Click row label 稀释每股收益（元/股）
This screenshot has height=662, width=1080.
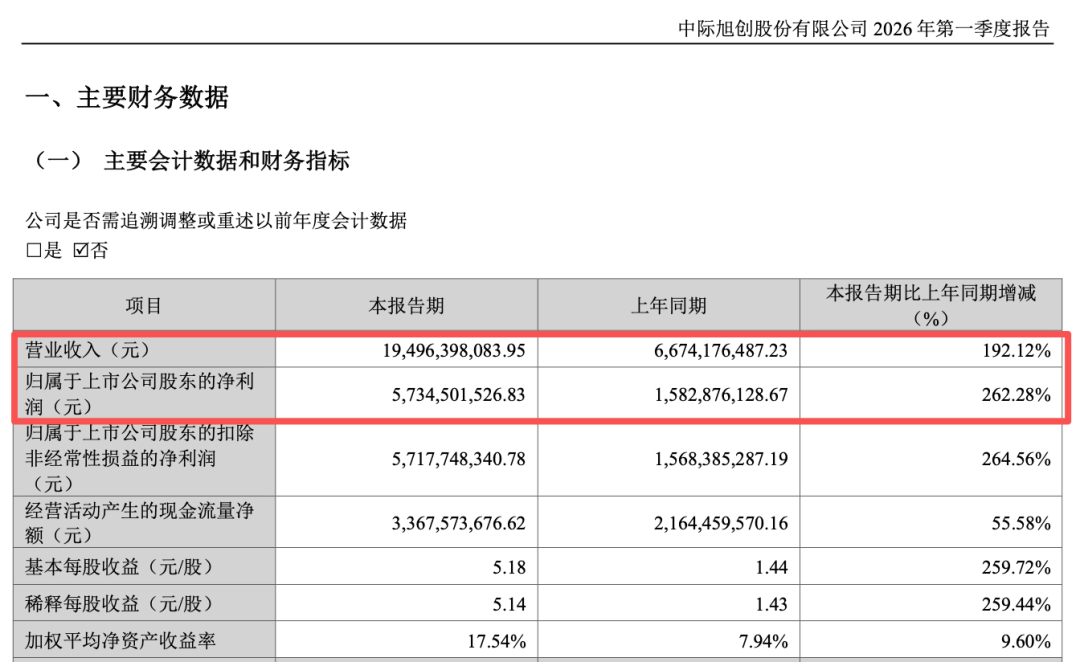(x=121, y=604)
